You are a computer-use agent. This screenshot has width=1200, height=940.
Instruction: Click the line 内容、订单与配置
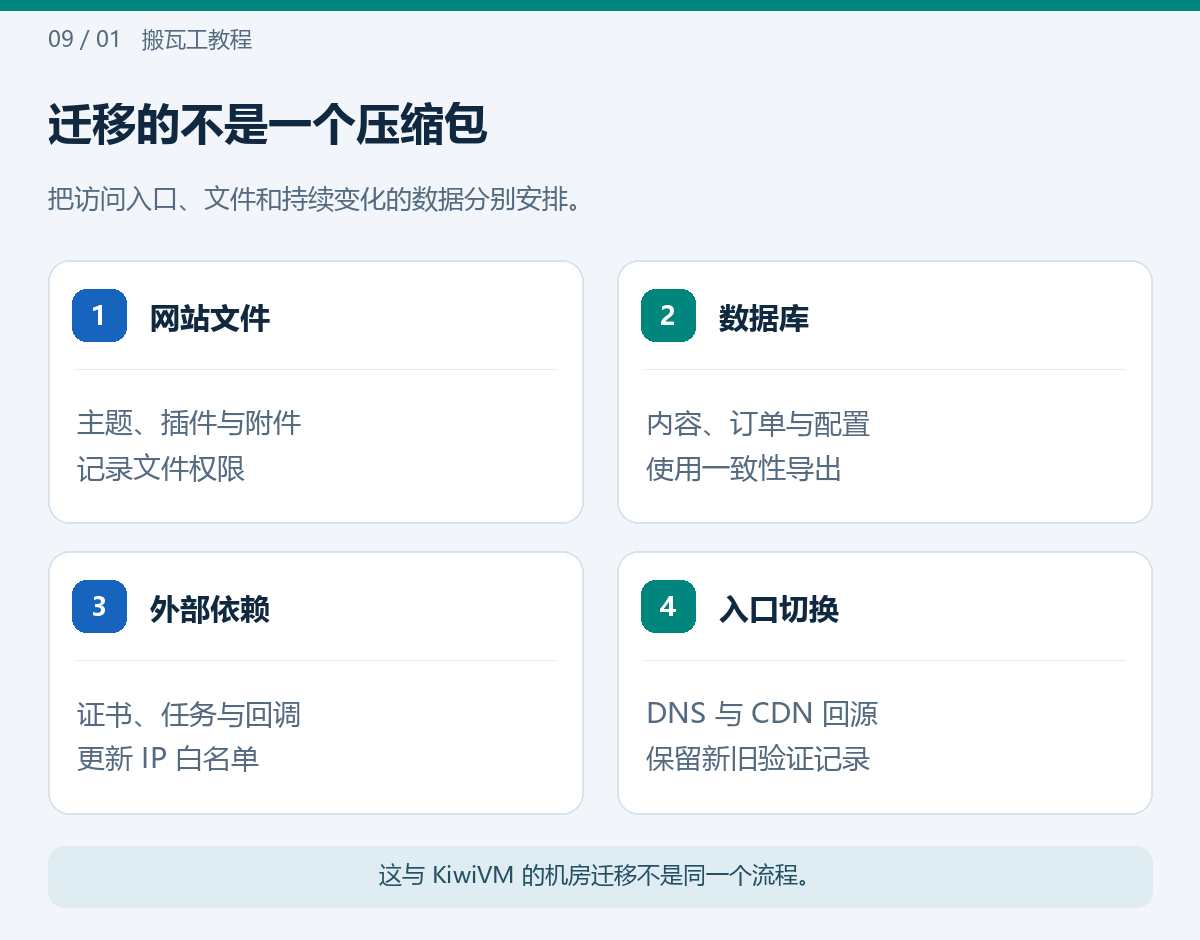coord(758,423)
